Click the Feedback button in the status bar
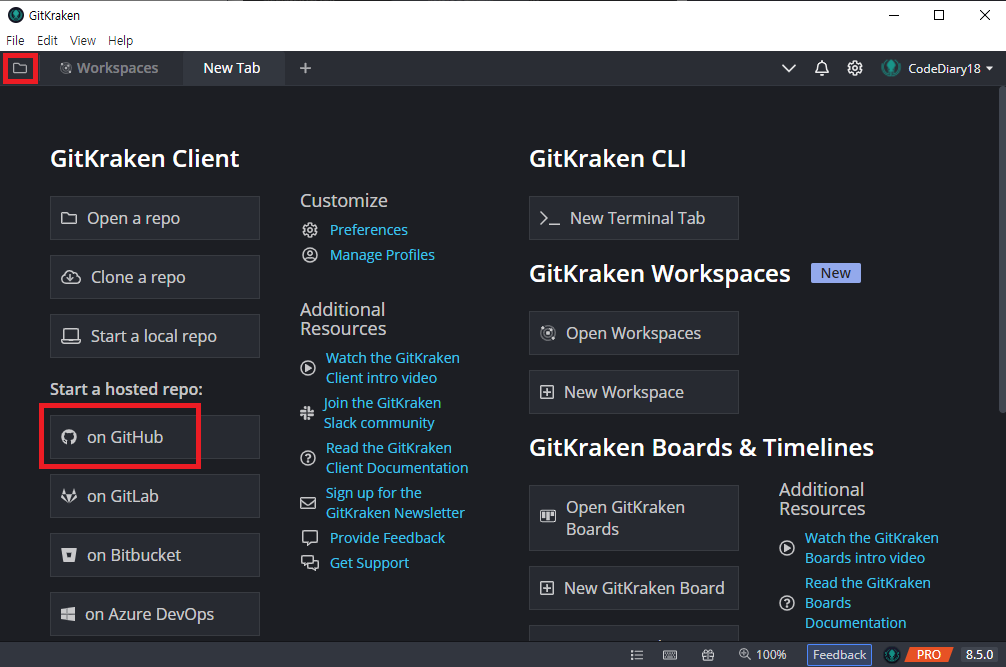Screen dimensions: 1006x667 839,654
